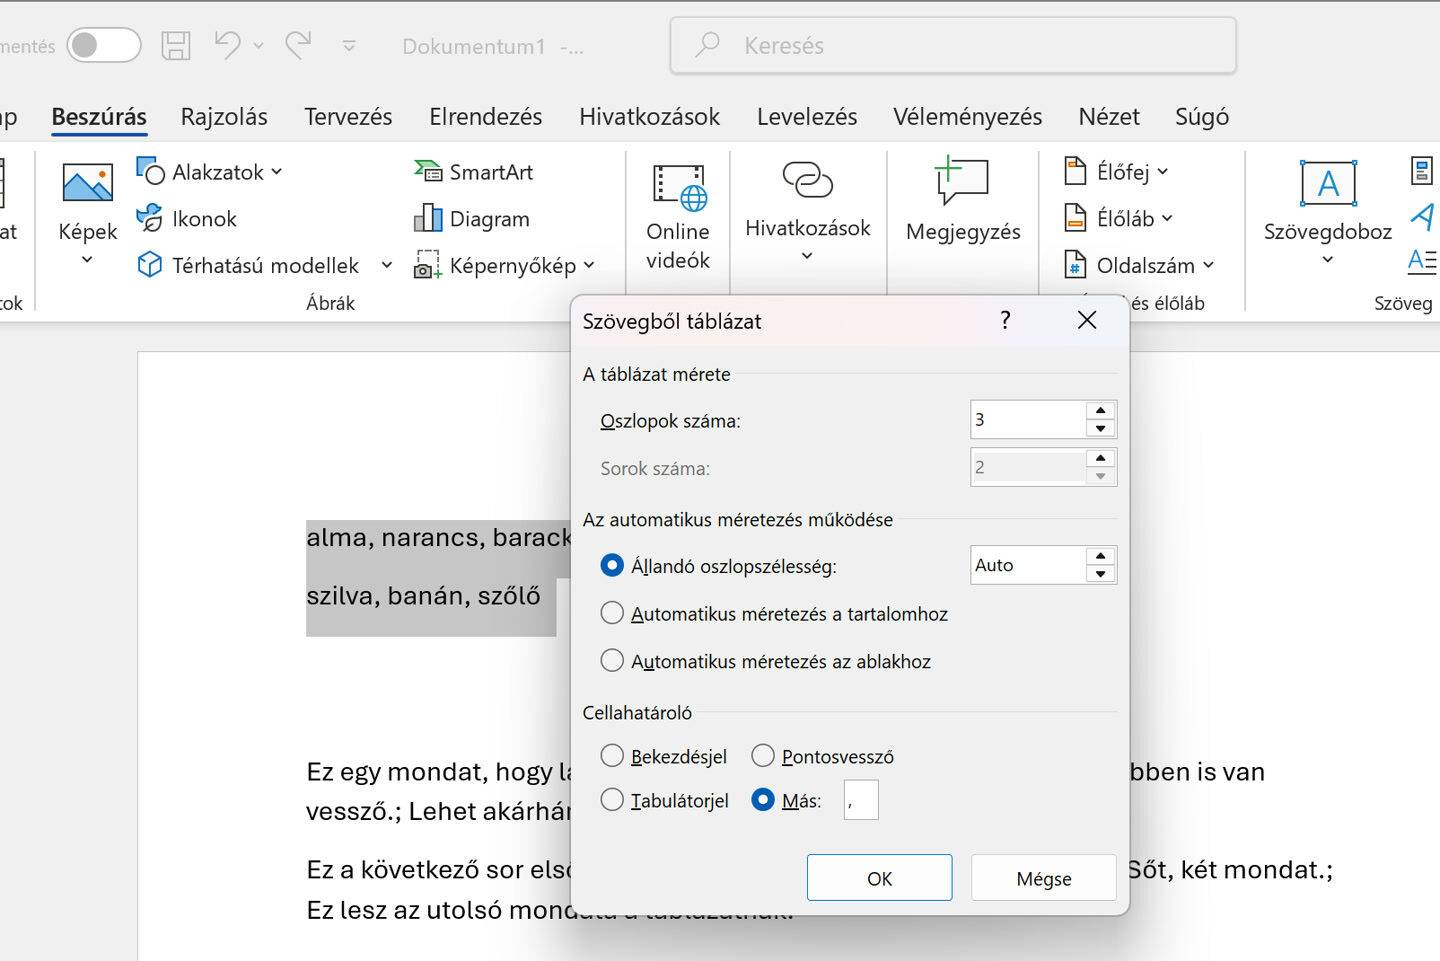
Task: Open the Beszúrás ribbon tab
Action: (99, 117)
